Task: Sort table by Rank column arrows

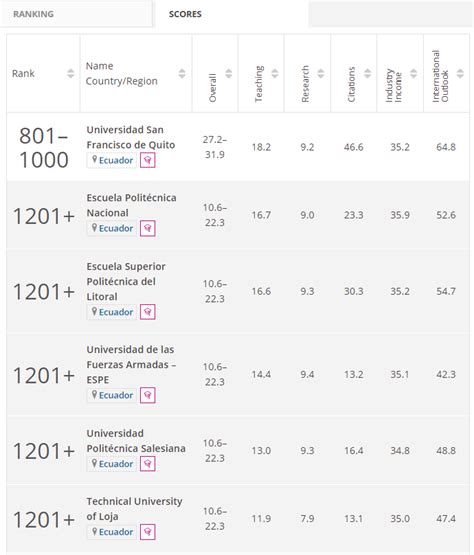Action: click(x=71, y=73)
